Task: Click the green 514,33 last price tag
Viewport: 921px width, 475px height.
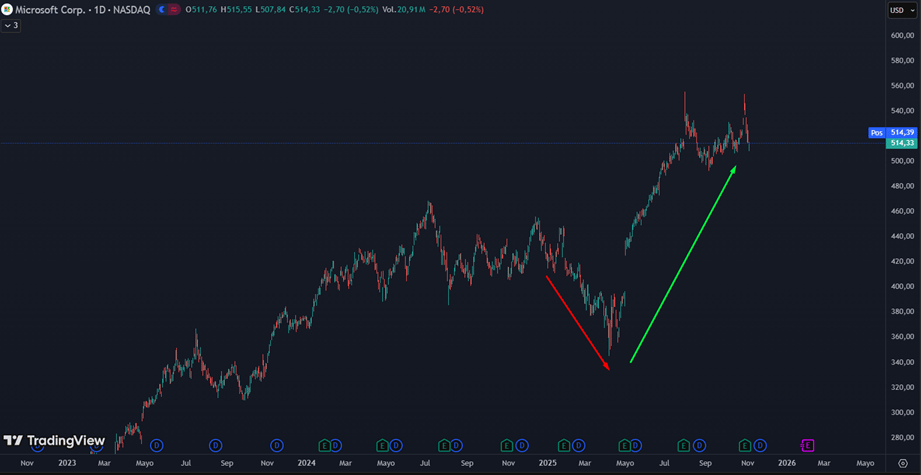Action: 902,143
